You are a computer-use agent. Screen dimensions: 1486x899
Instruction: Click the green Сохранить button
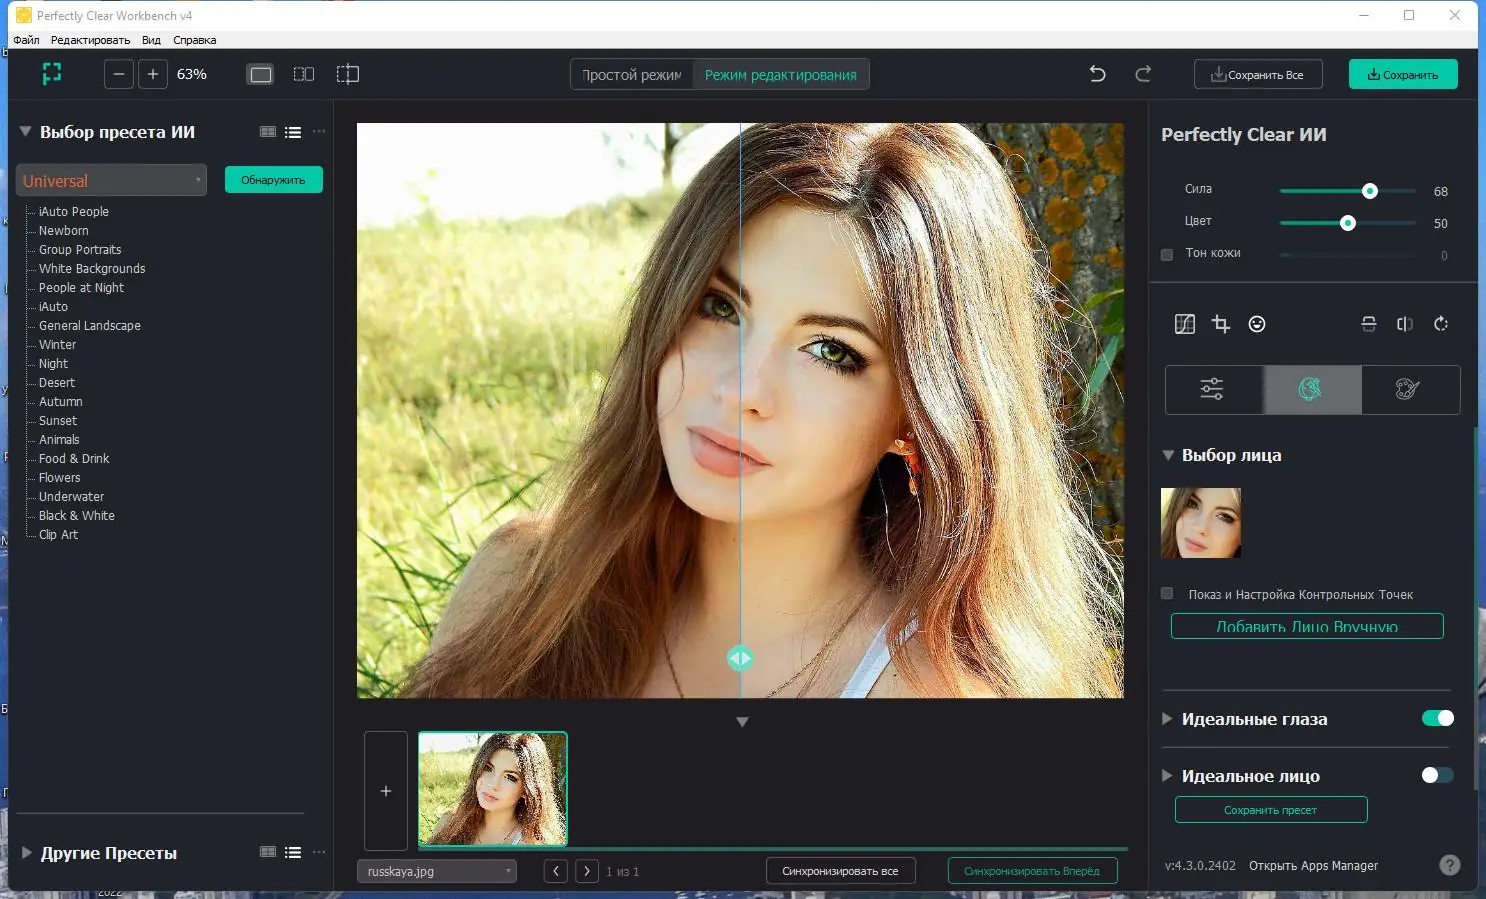[1403, 74]
